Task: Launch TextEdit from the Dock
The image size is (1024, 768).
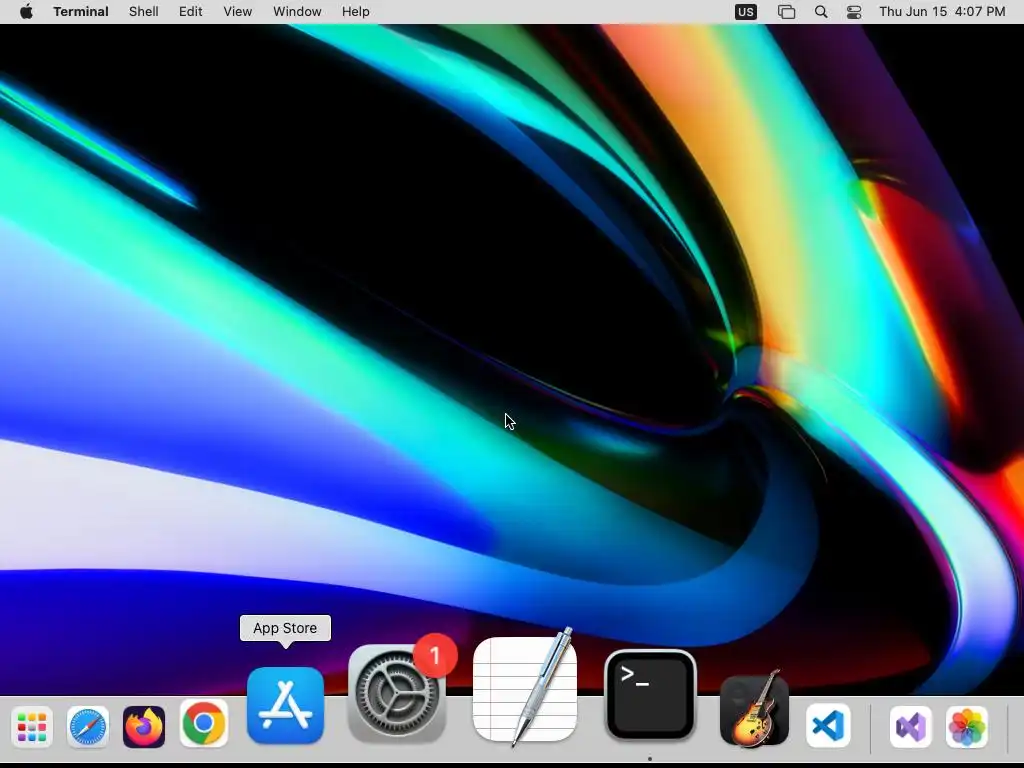Action: click(x=525, y=690)
